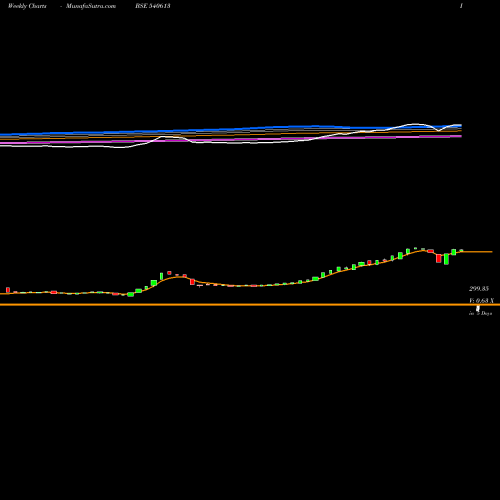Click the MunafaSutra.com label
The width and height of the screenshot is (500, 500).
[91, 6]
